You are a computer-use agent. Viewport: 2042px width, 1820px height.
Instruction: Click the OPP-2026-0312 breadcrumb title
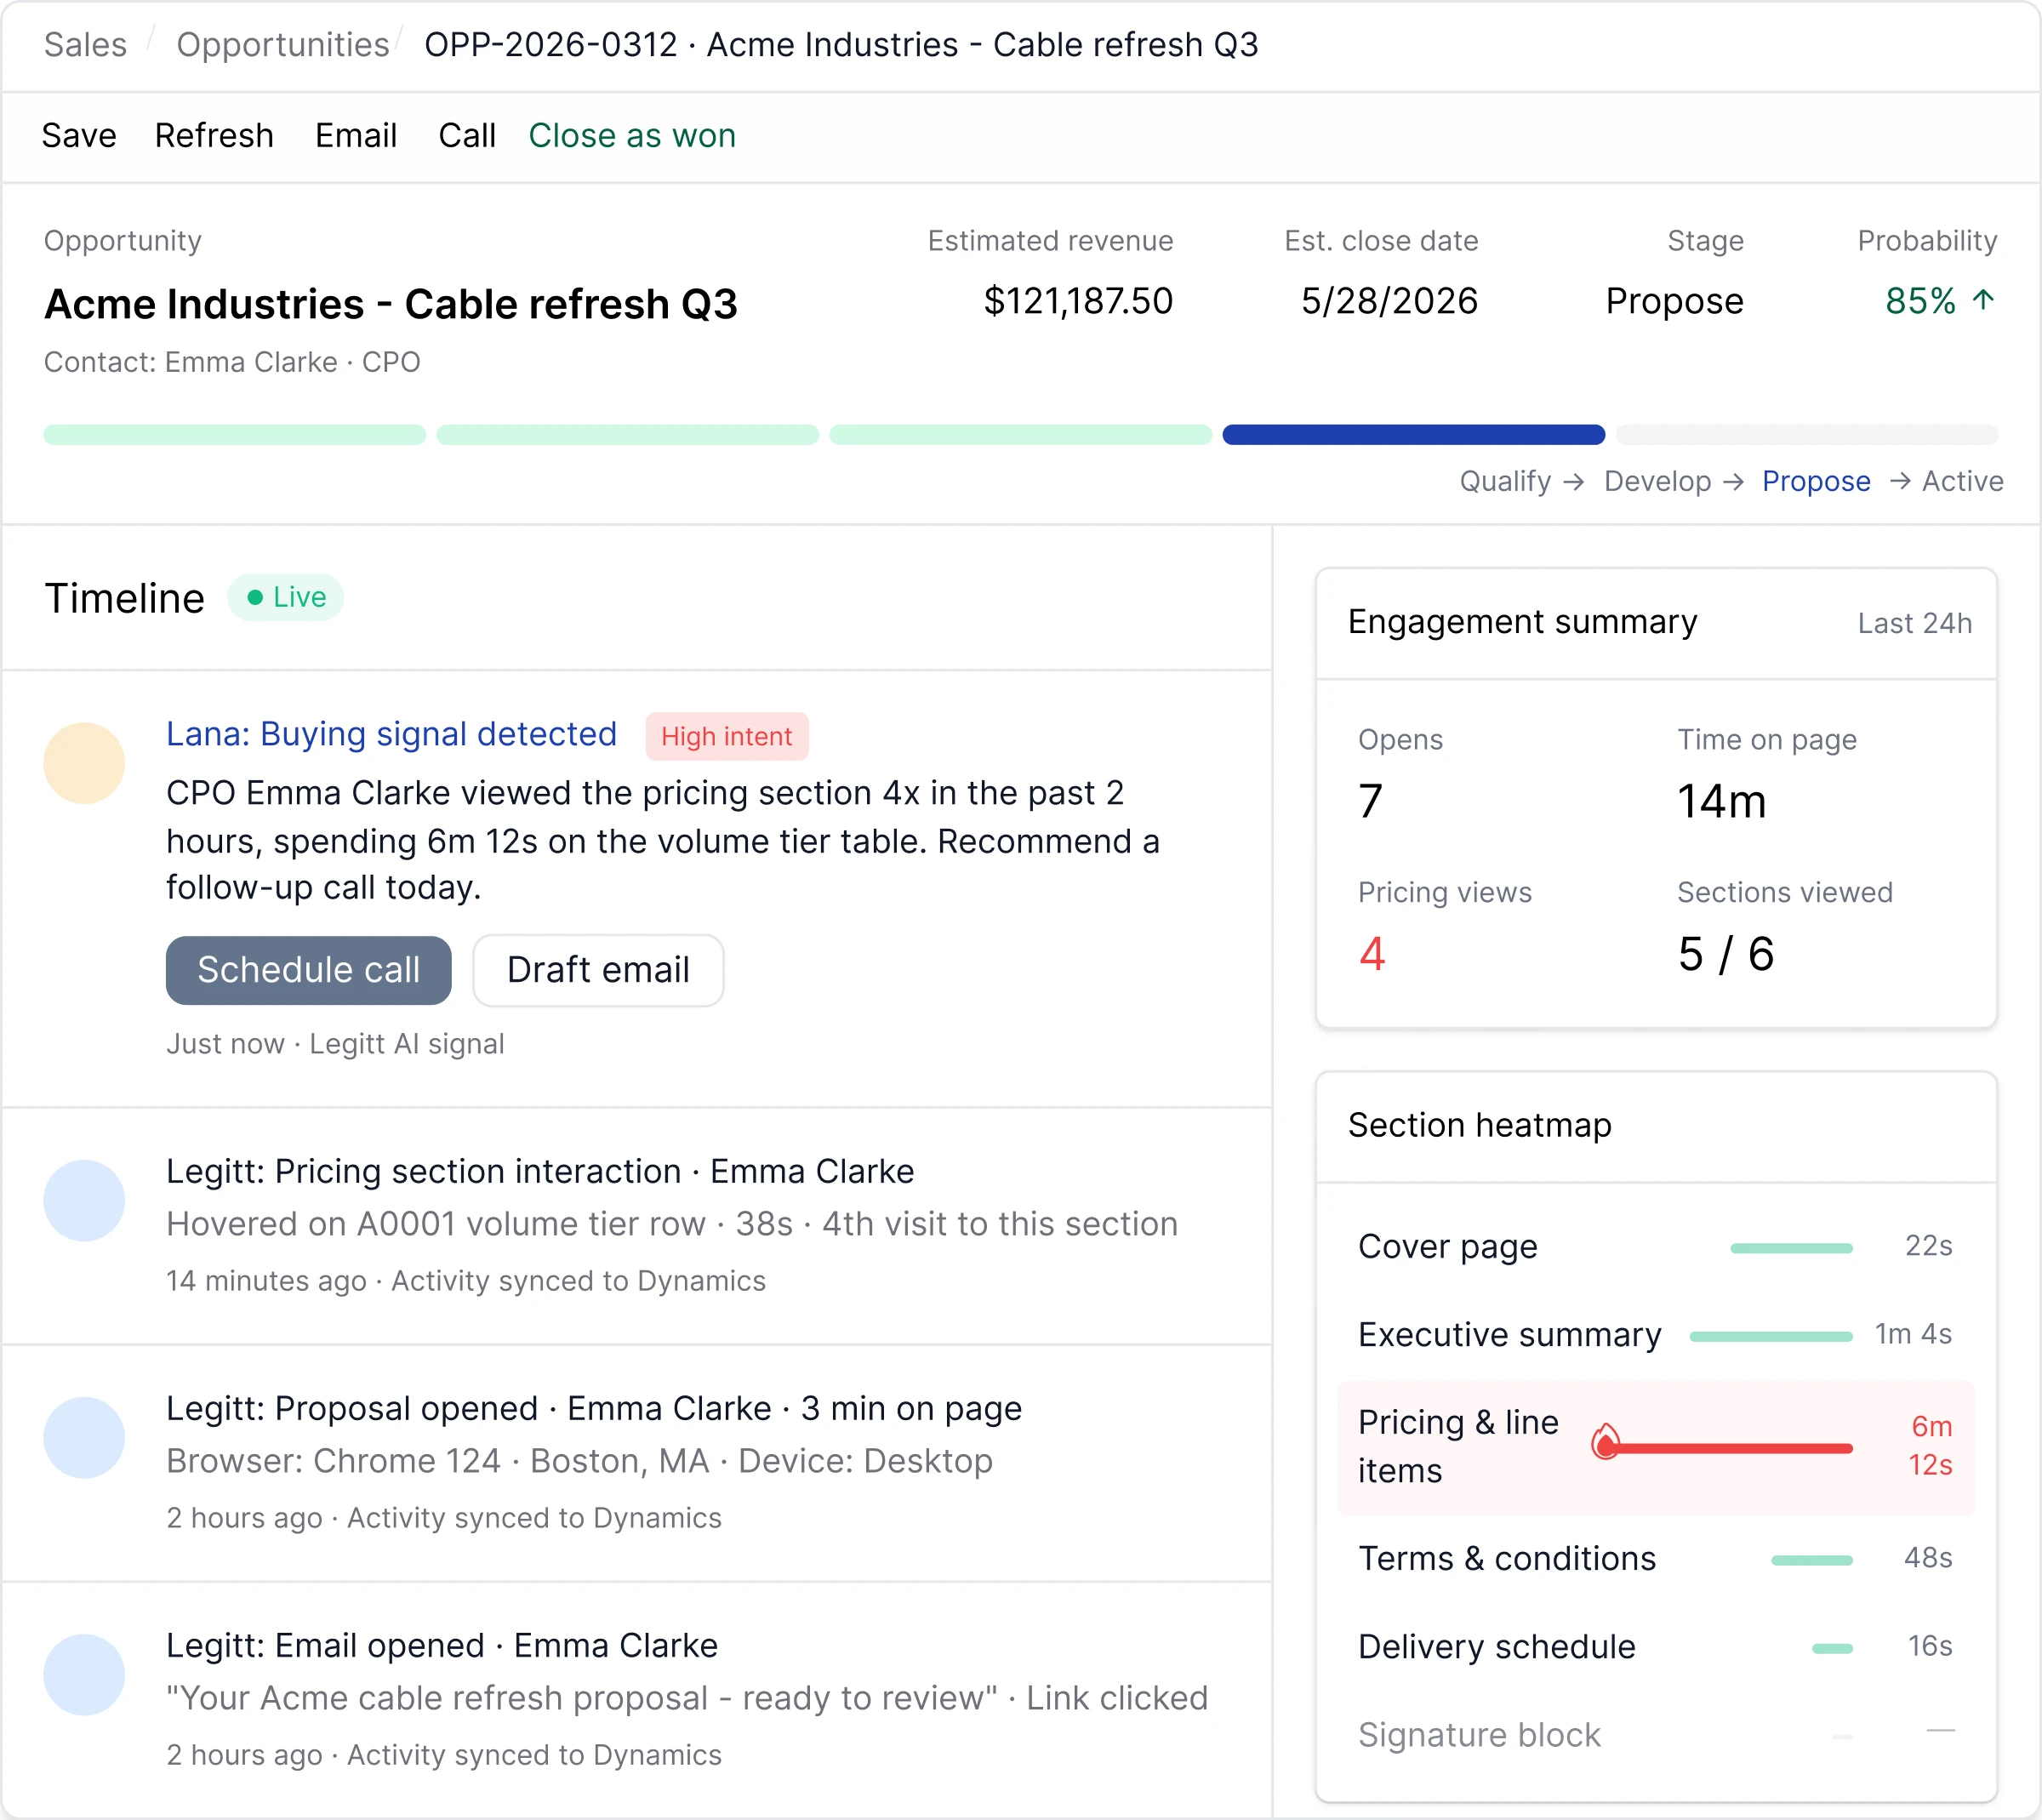[841, 45]
